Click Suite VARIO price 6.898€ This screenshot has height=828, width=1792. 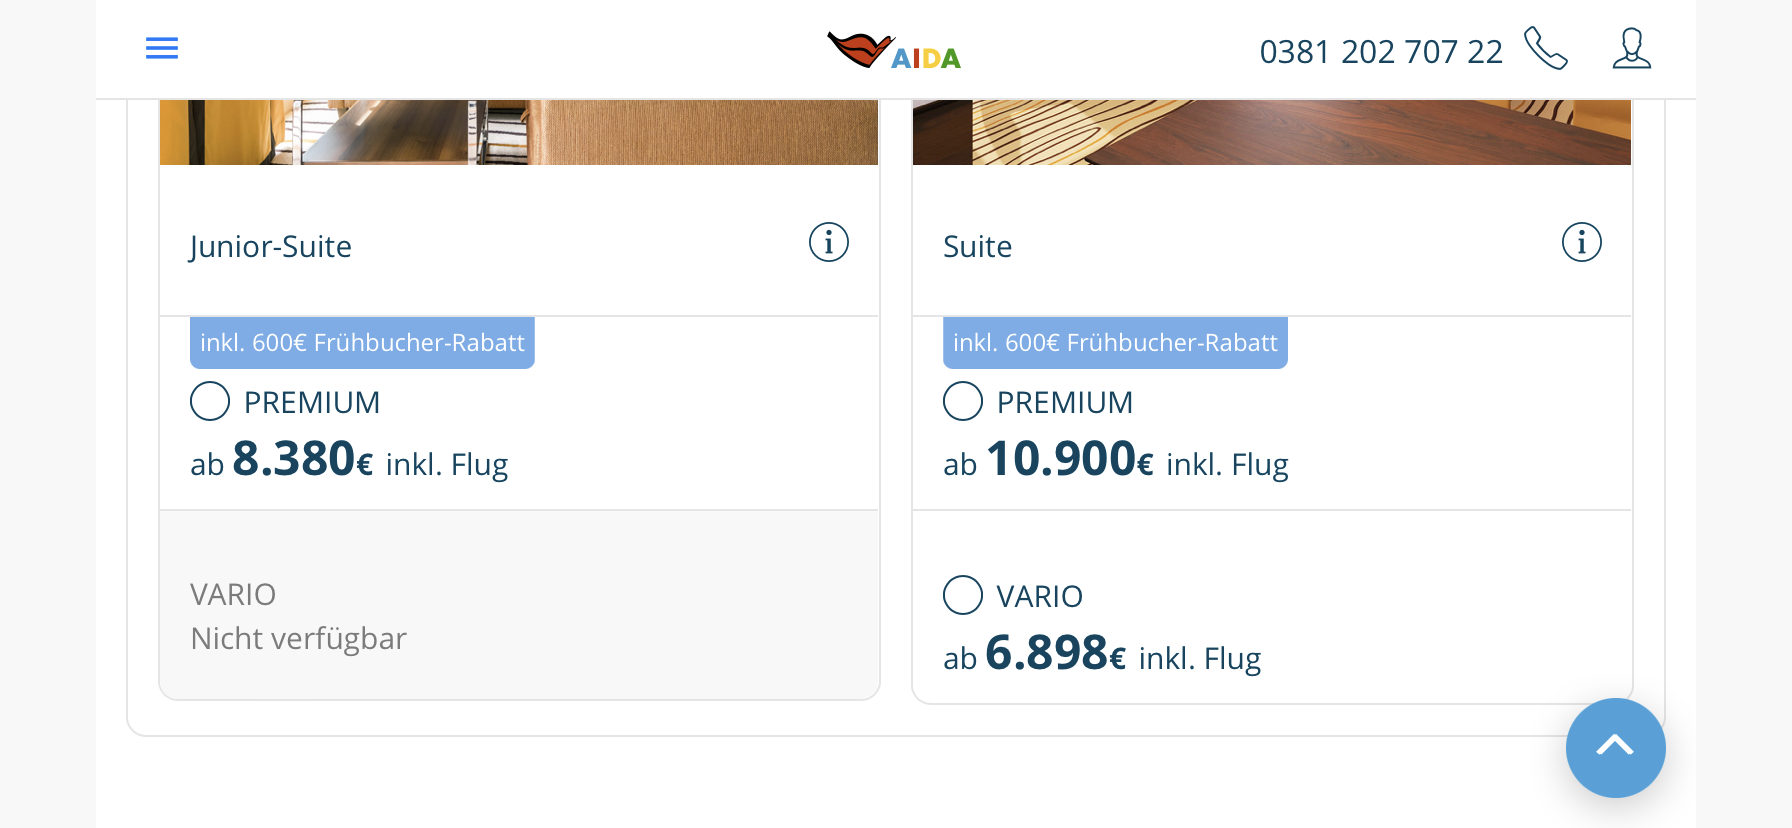[x=1056, y=654]
